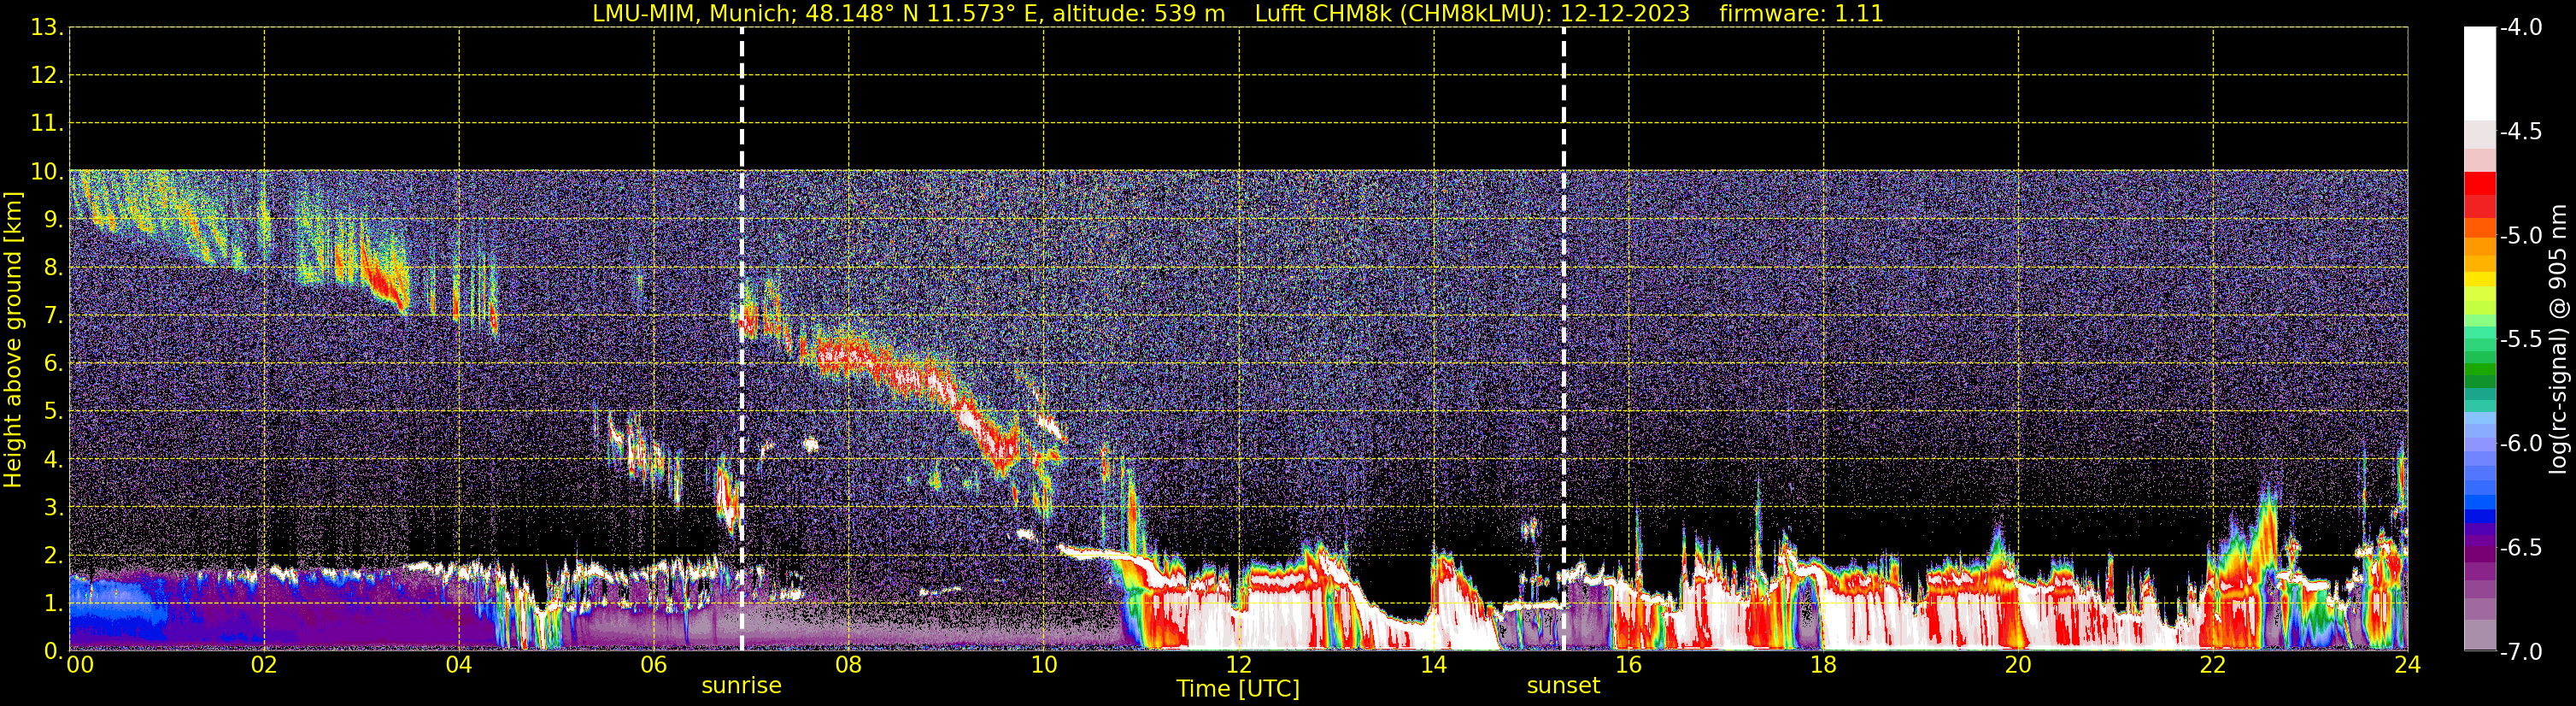
Task: Click the y-axis tick label '5.'
Action: pos(53,412)
